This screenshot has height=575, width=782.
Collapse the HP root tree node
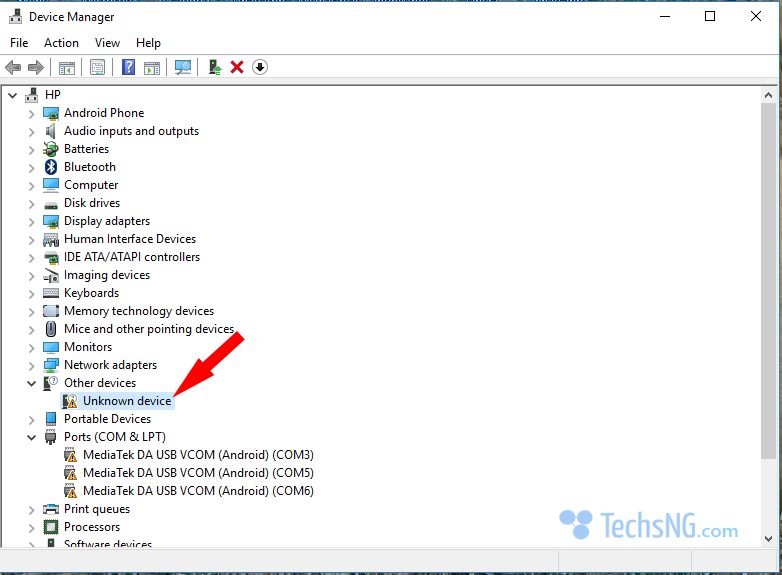(13, 95)
